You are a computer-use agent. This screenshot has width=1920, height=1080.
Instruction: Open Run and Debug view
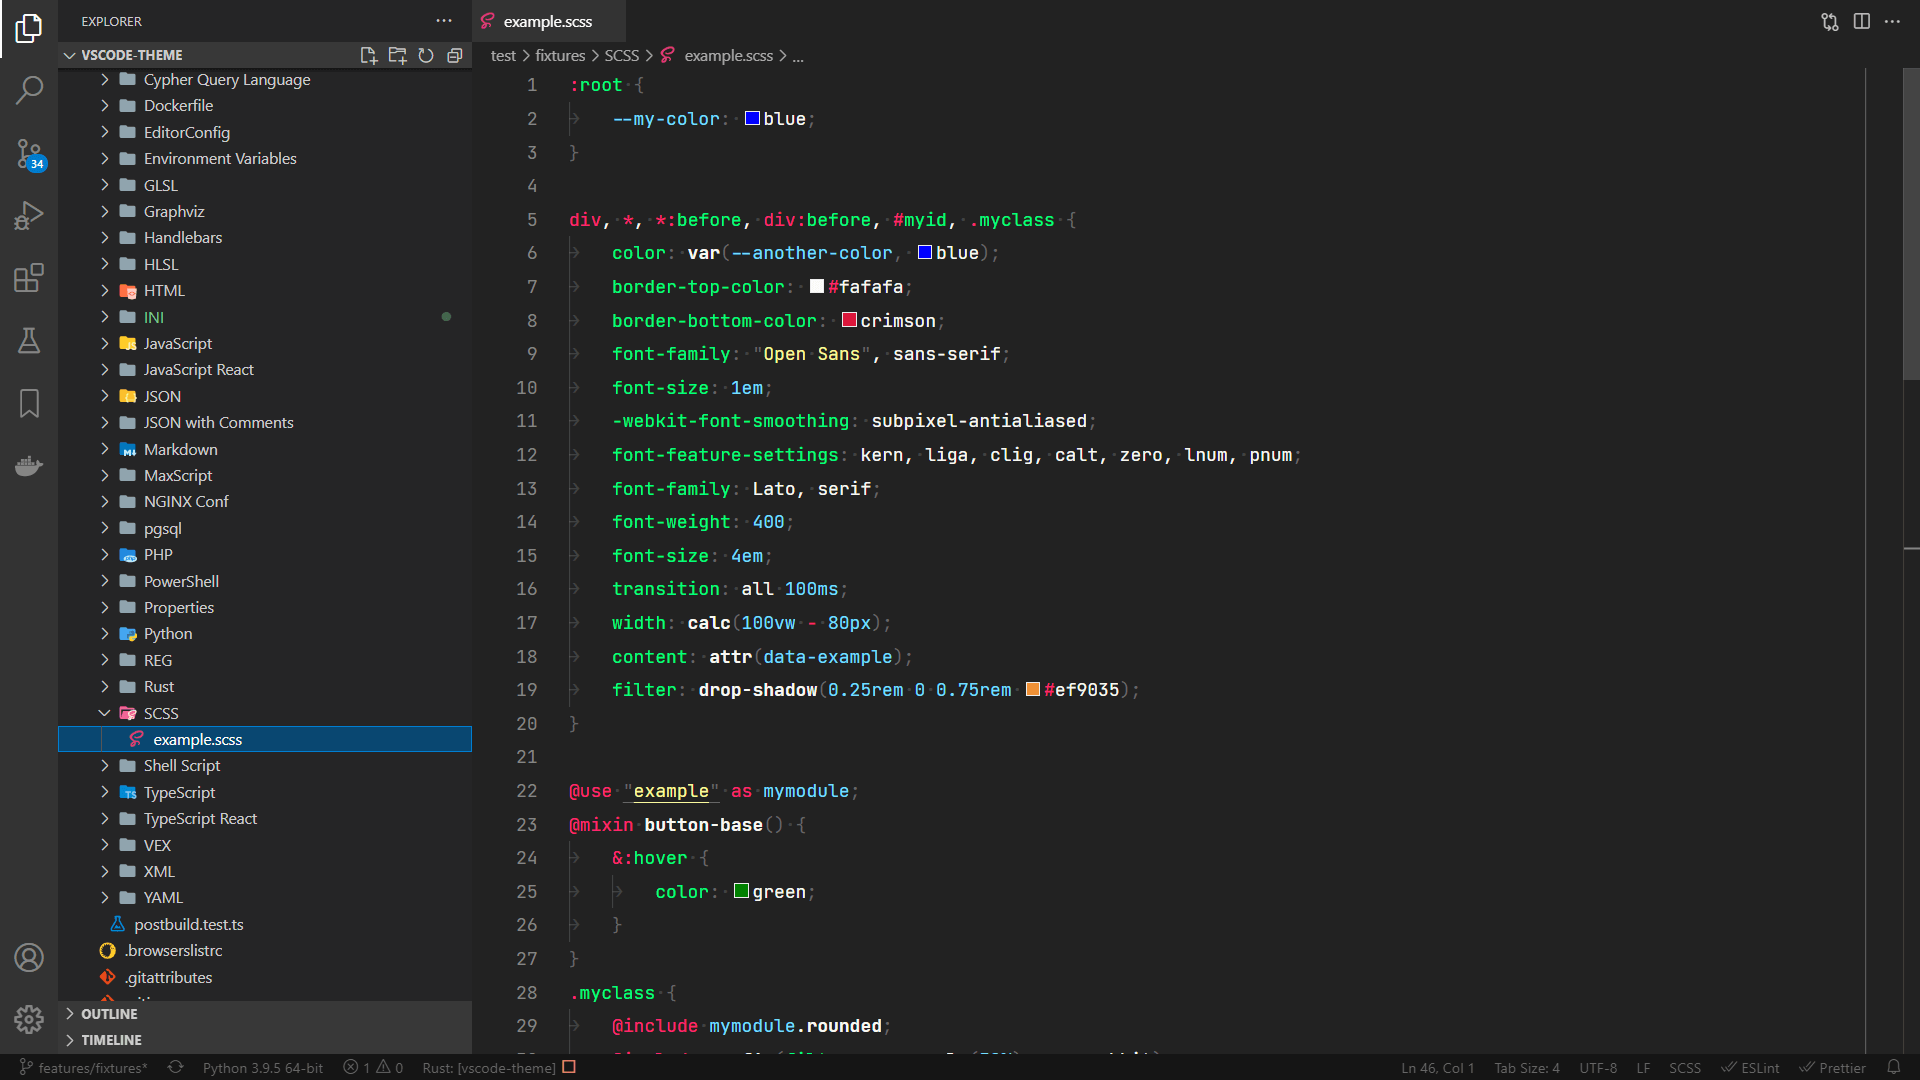pos(29,215)
